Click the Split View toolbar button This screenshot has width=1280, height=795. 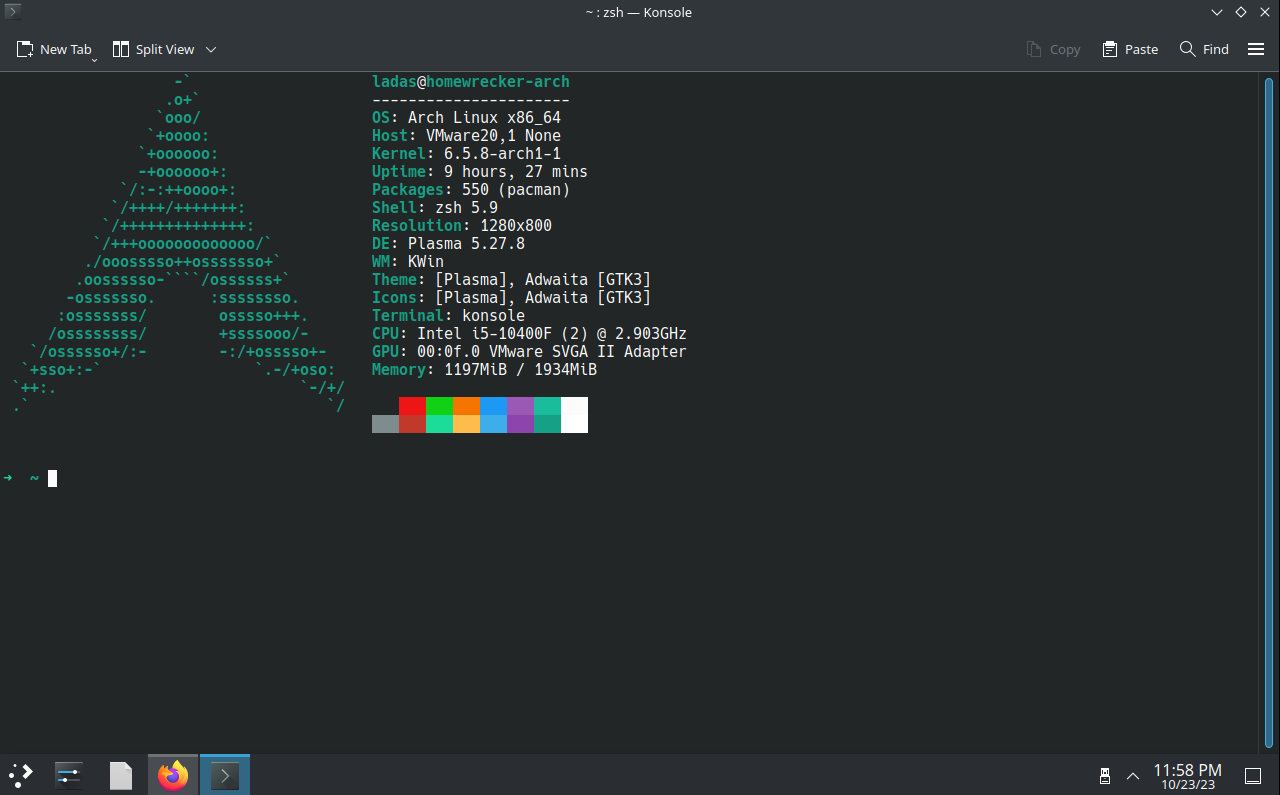coord(153,49)
